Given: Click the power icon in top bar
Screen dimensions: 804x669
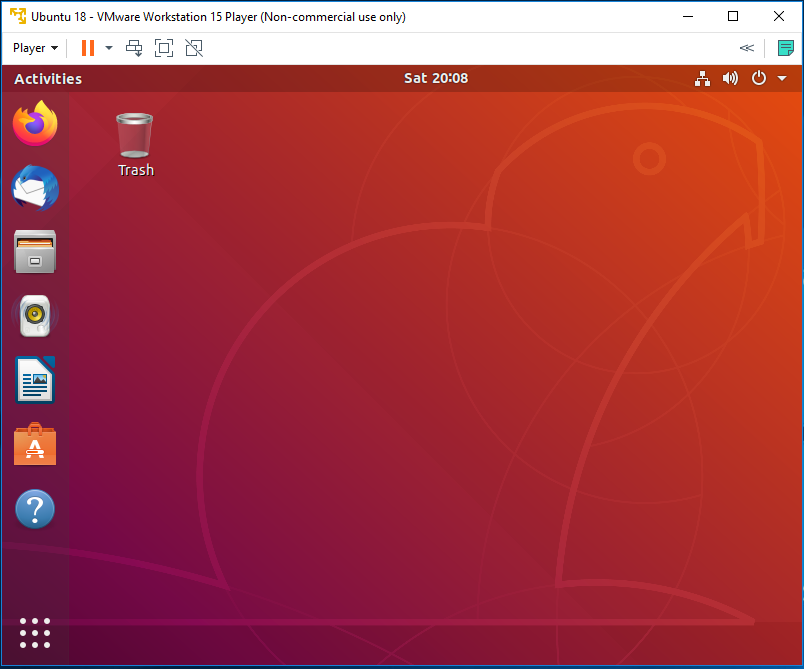Looking at the screenshot, I should pos(758,78).
